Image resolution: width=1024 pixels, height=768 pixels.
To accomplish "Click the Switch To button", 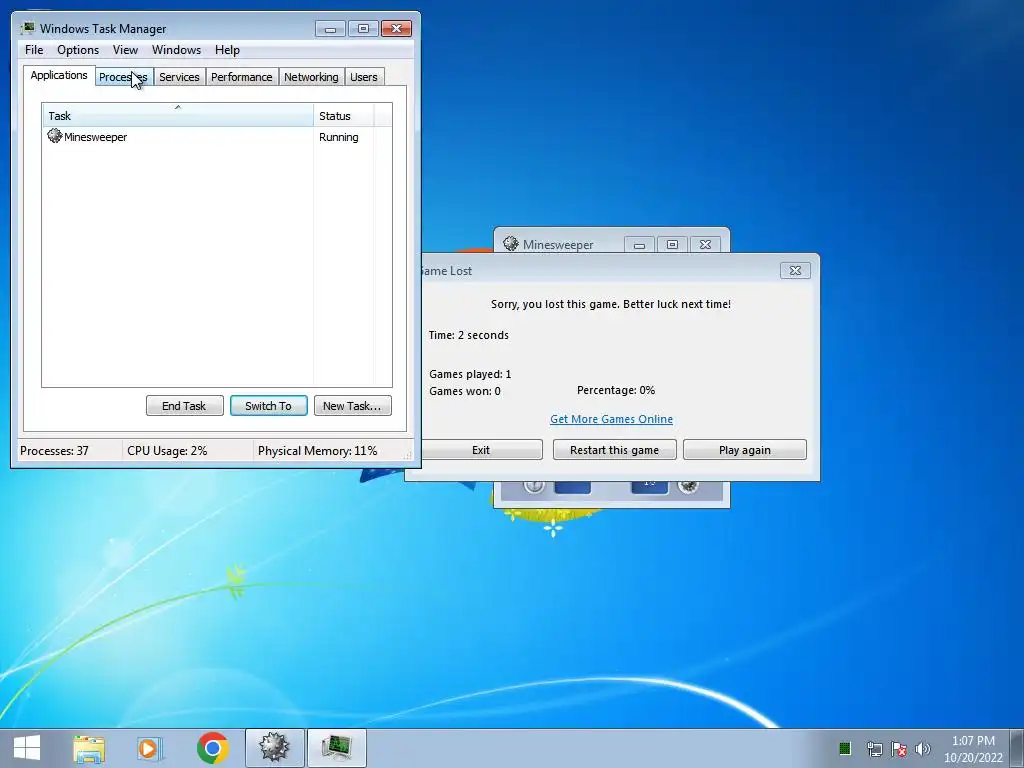I will [268, 406].
